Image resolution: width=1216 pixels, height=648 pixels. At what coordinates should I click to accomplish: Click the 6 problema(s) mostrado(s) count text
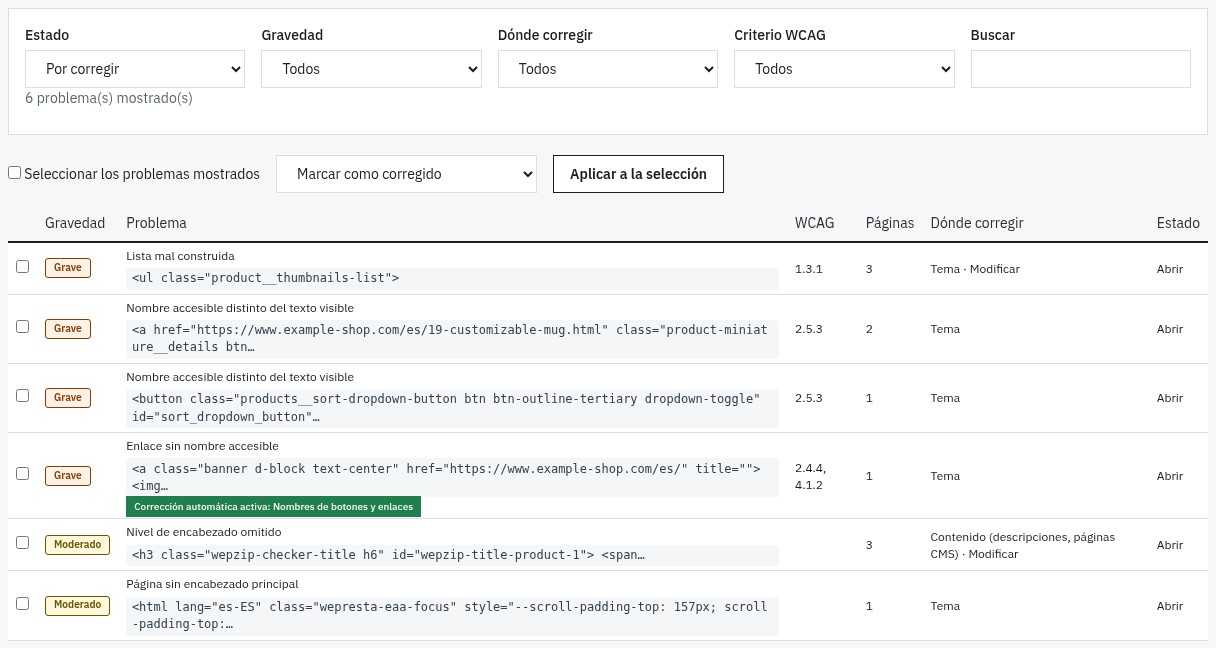tap(109, 98)
